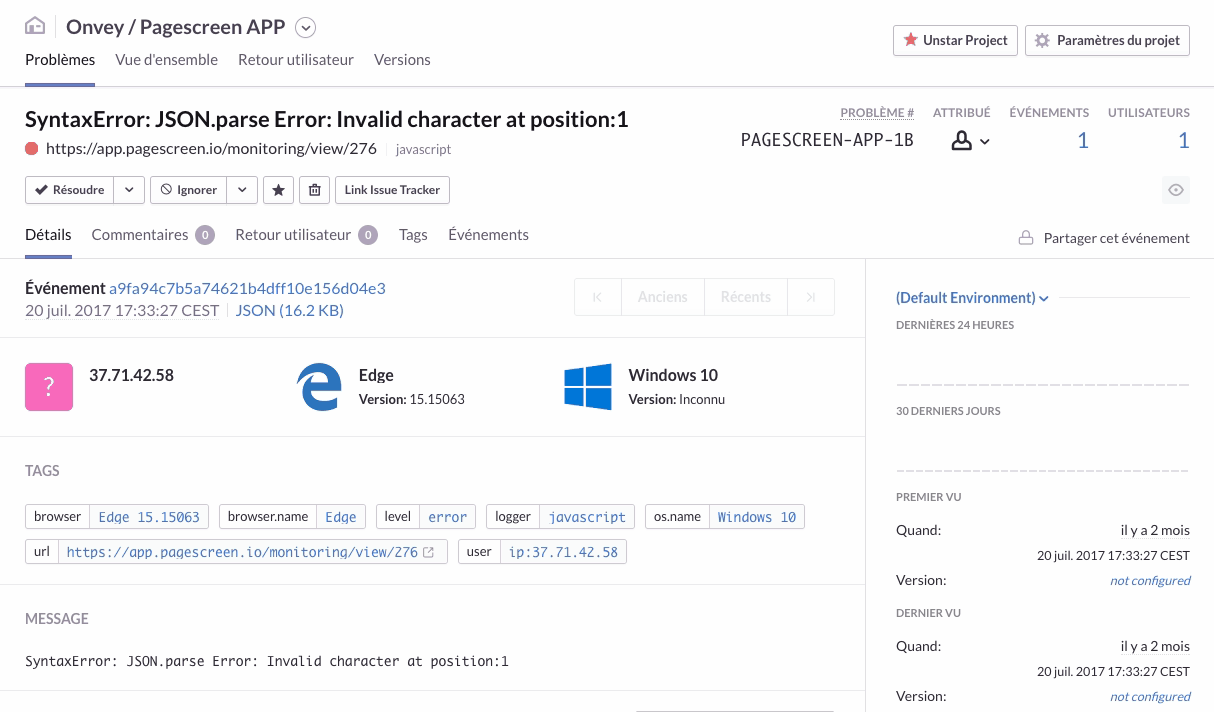
Task: Download the JSON (16.2 KB) link
Action: tap(289, 310)
